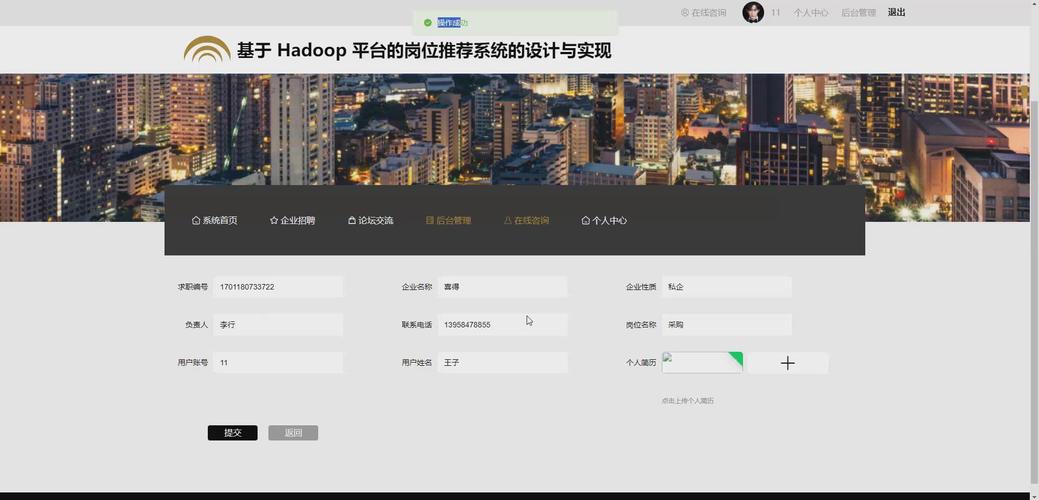This screenshot has width=1039, height=500.
Task: Click the golden arch site logo
Action: coord(207,50)
